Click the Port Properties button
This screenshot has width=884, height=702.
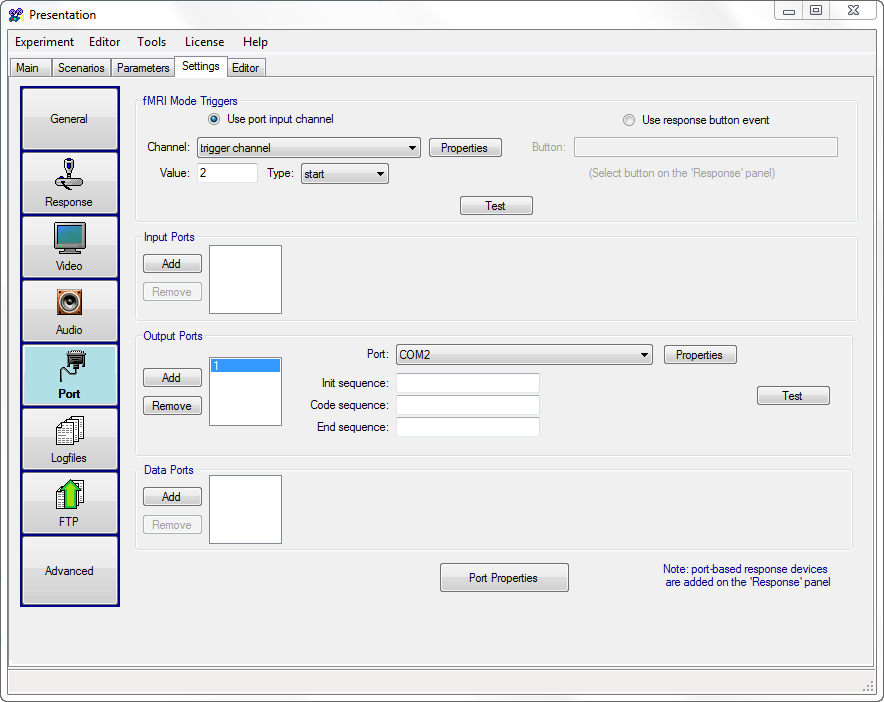tap(504, 578)
